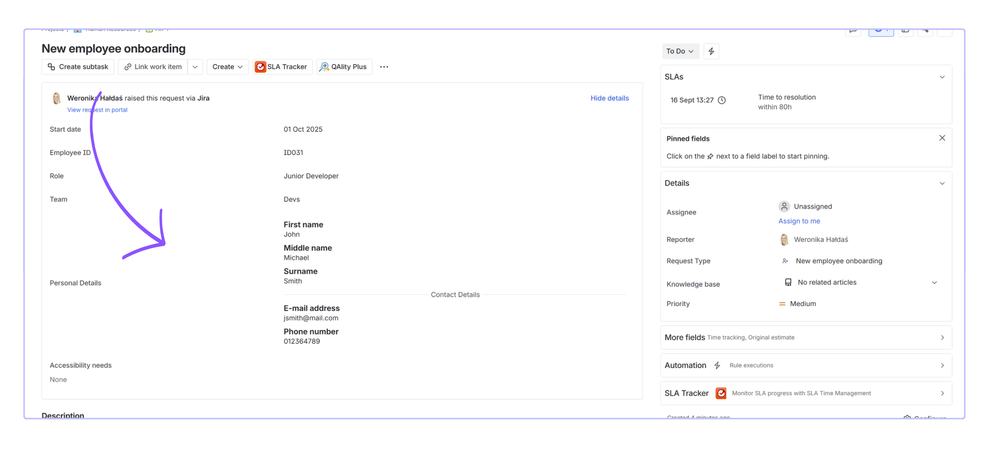Click the lightning bolt automation icon beside To Do
Image resolution: width=998 pixels, height=460 pixels.
711,51
